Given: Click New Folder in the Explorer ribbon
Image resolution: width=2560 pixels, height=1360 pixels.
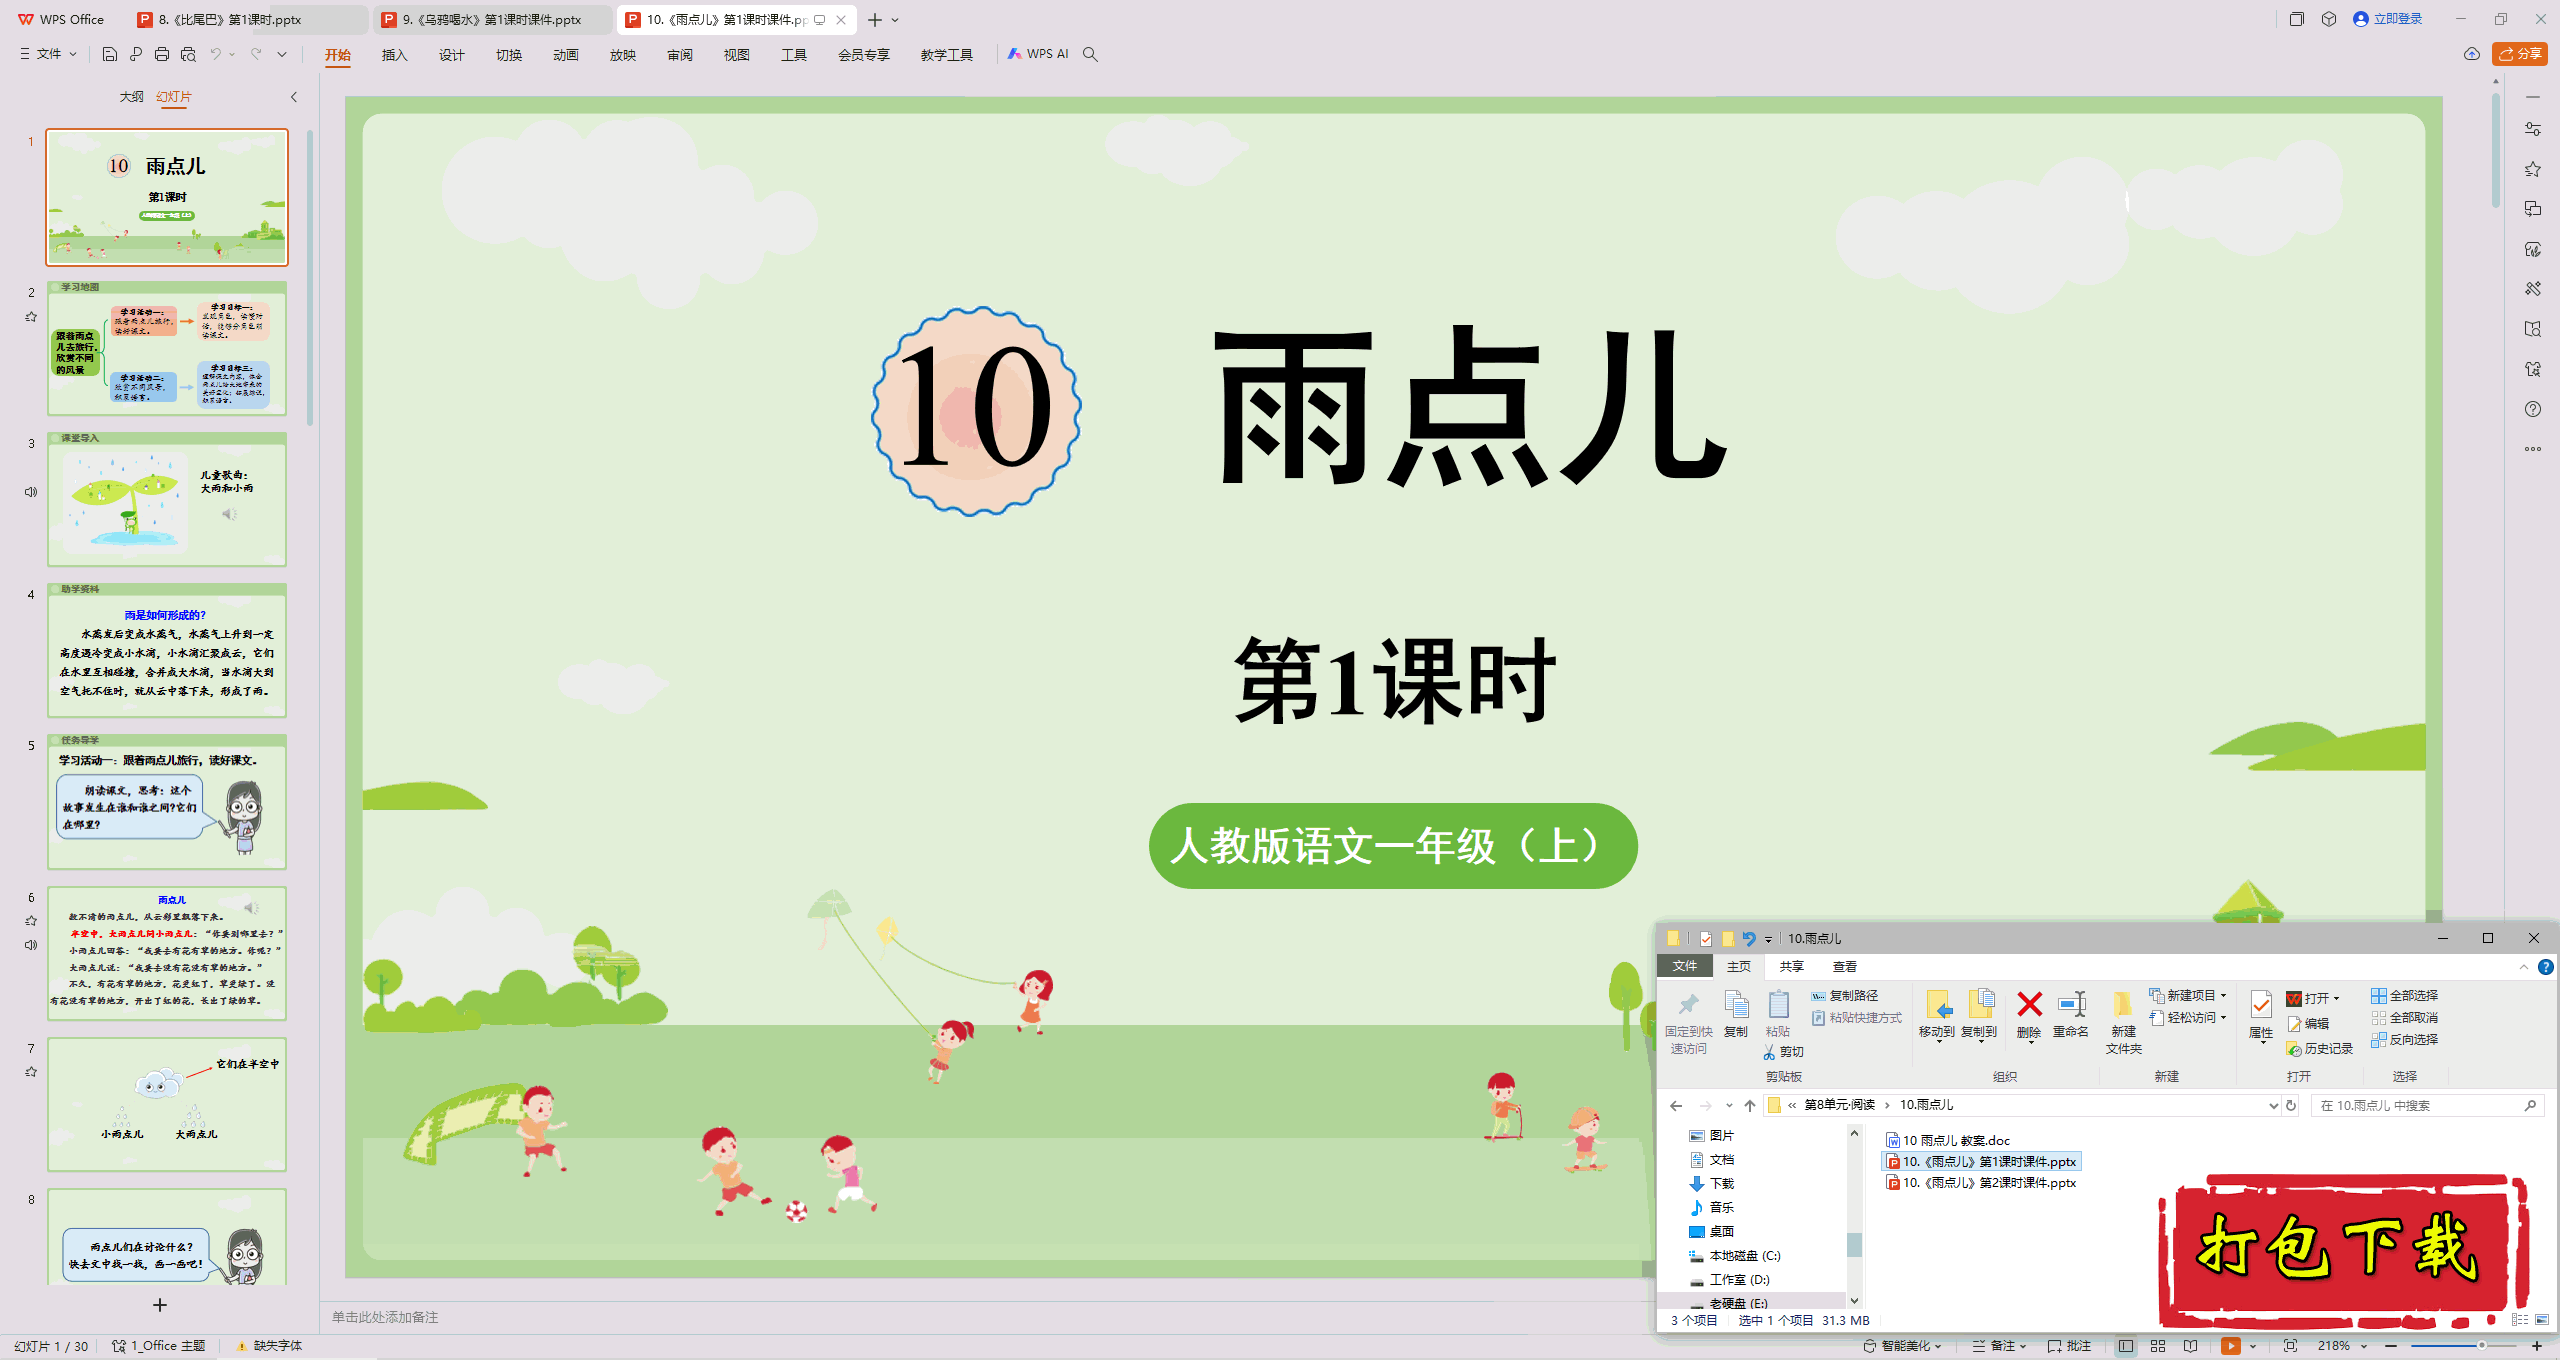Looking at the screenshot, I should 2123,1022.
